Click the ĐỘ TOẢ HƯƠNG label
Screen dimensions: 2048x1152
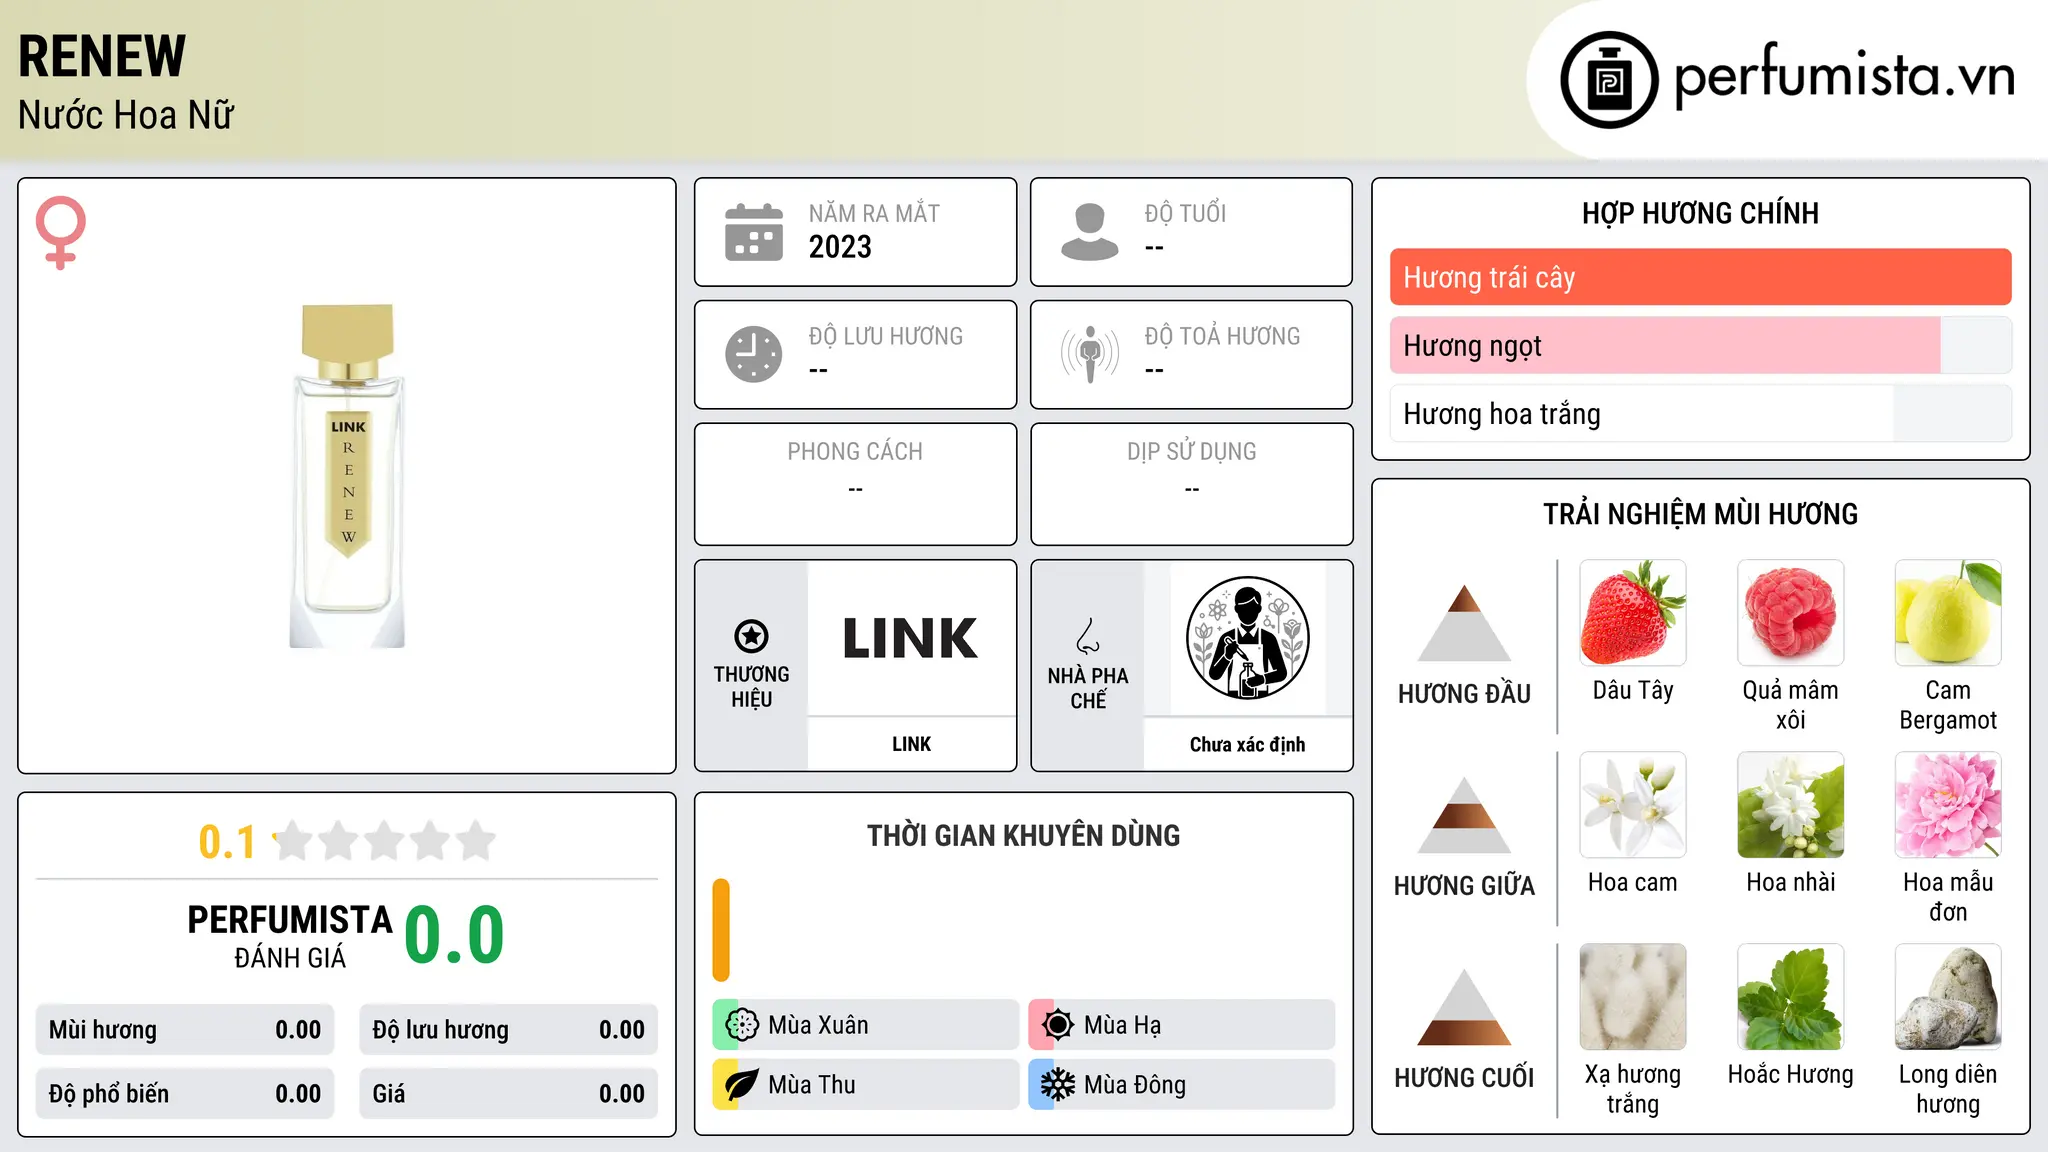[x=1222, y=336]
